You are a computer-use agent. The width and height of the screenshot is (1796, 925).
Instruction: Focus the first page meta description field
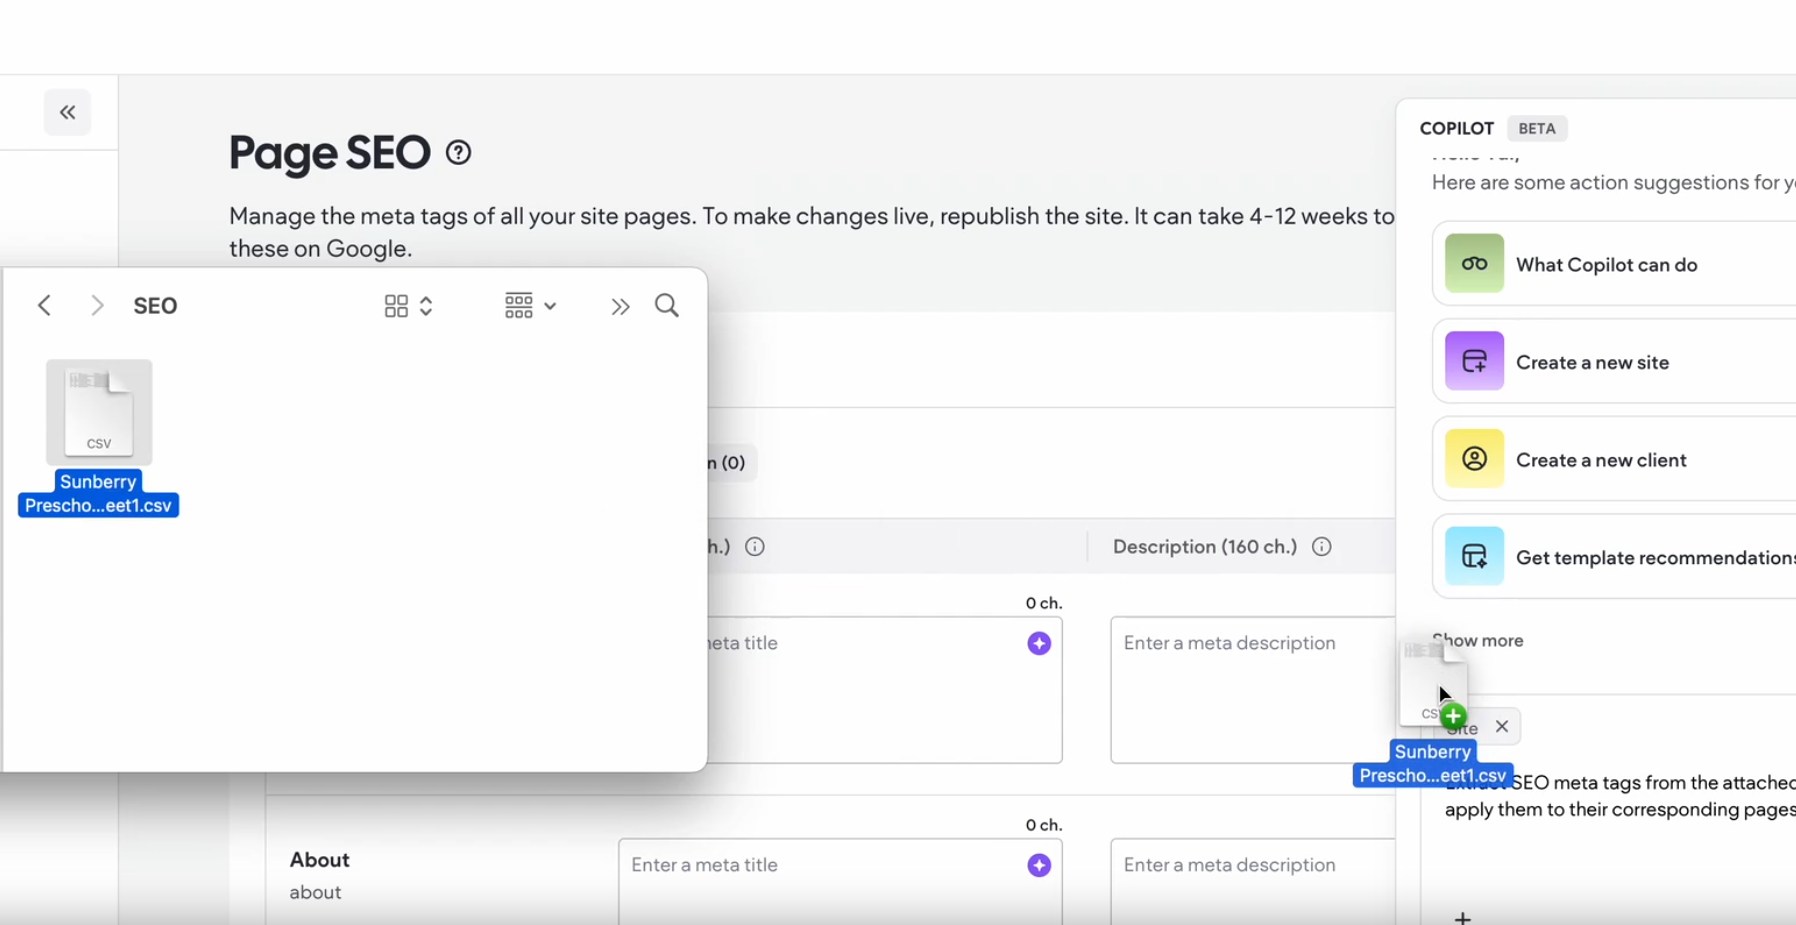1253,690
